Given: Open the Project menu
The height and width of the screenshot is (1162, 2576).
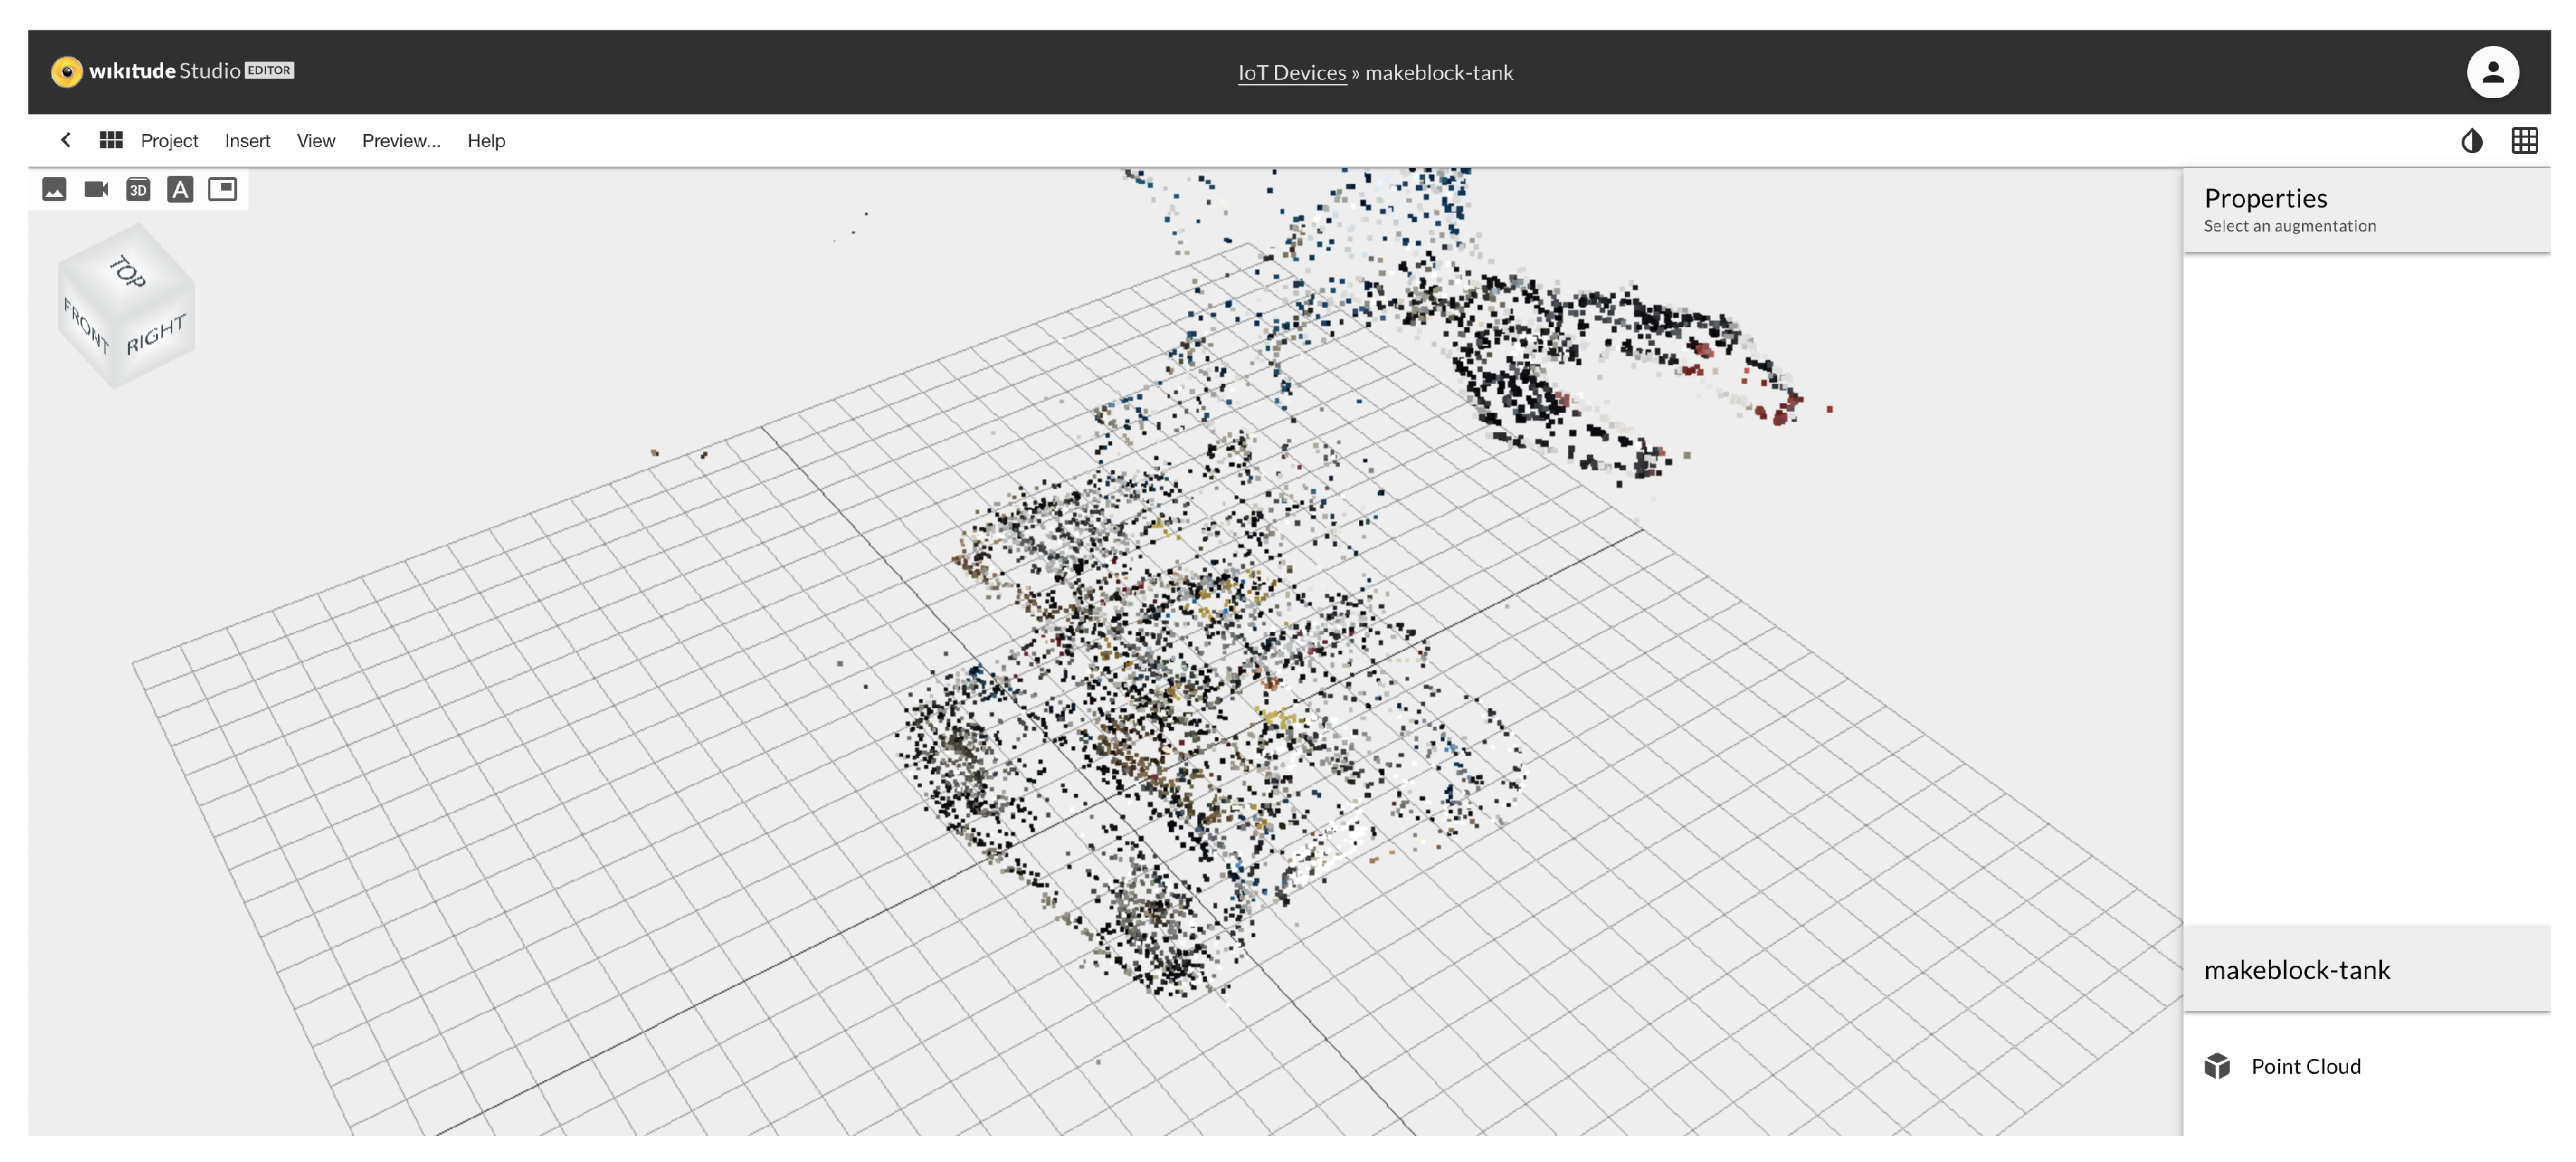Looking at the screenshot, I should tap(169, 141).
